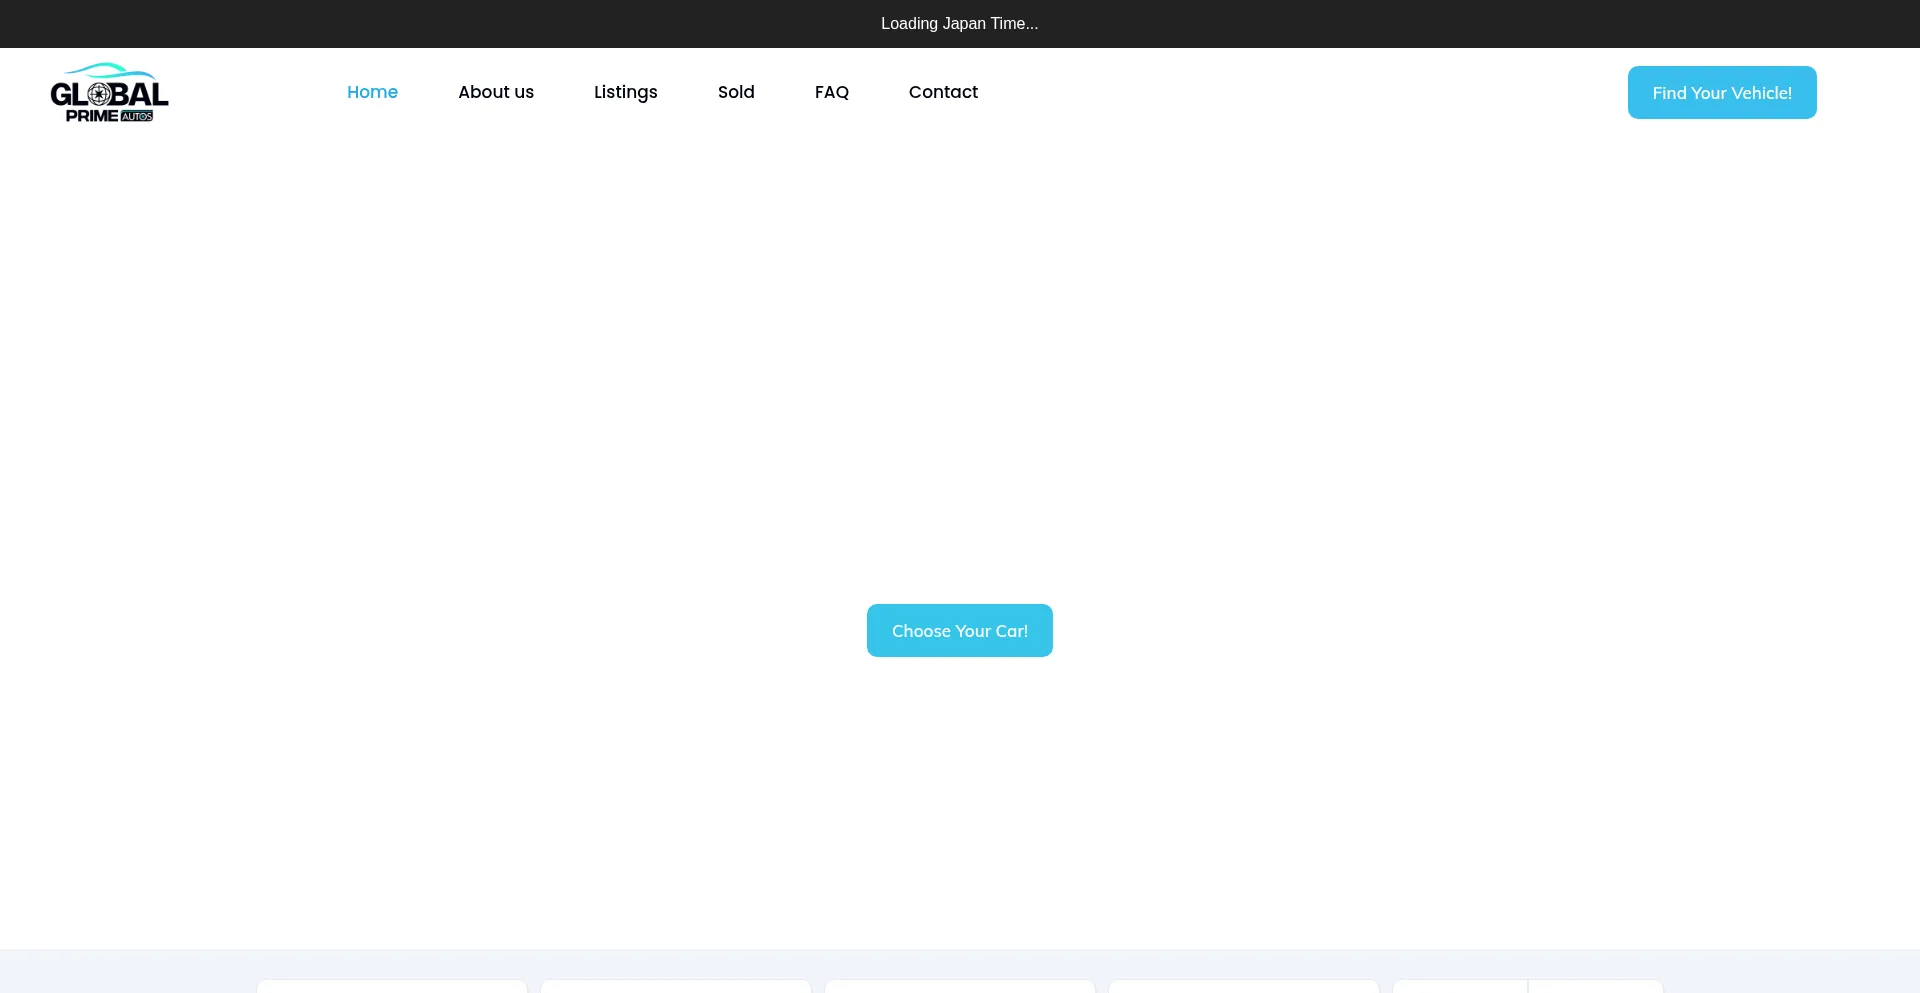Select the leftmost card in the bottom row

coord(392,986)
